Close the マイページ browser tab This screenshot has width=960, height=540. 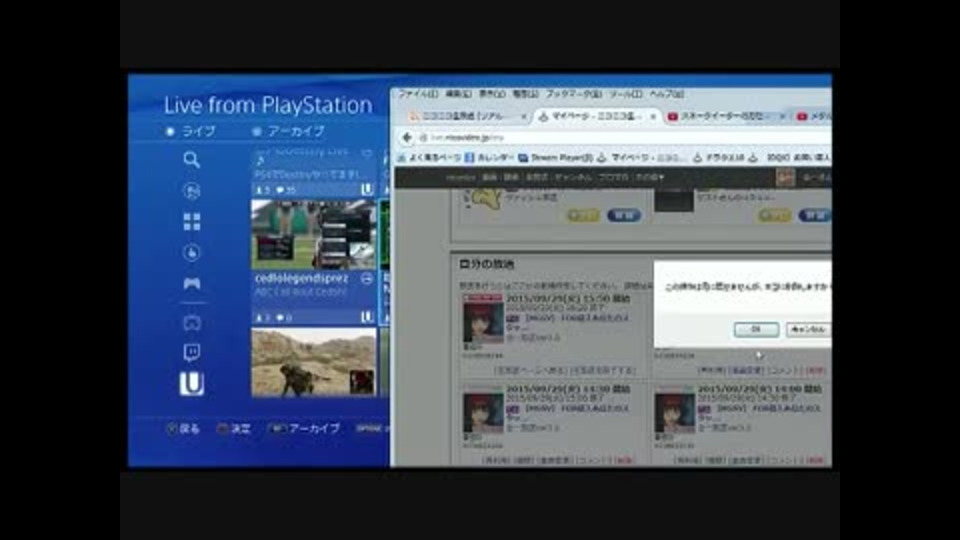coord(653,116)
